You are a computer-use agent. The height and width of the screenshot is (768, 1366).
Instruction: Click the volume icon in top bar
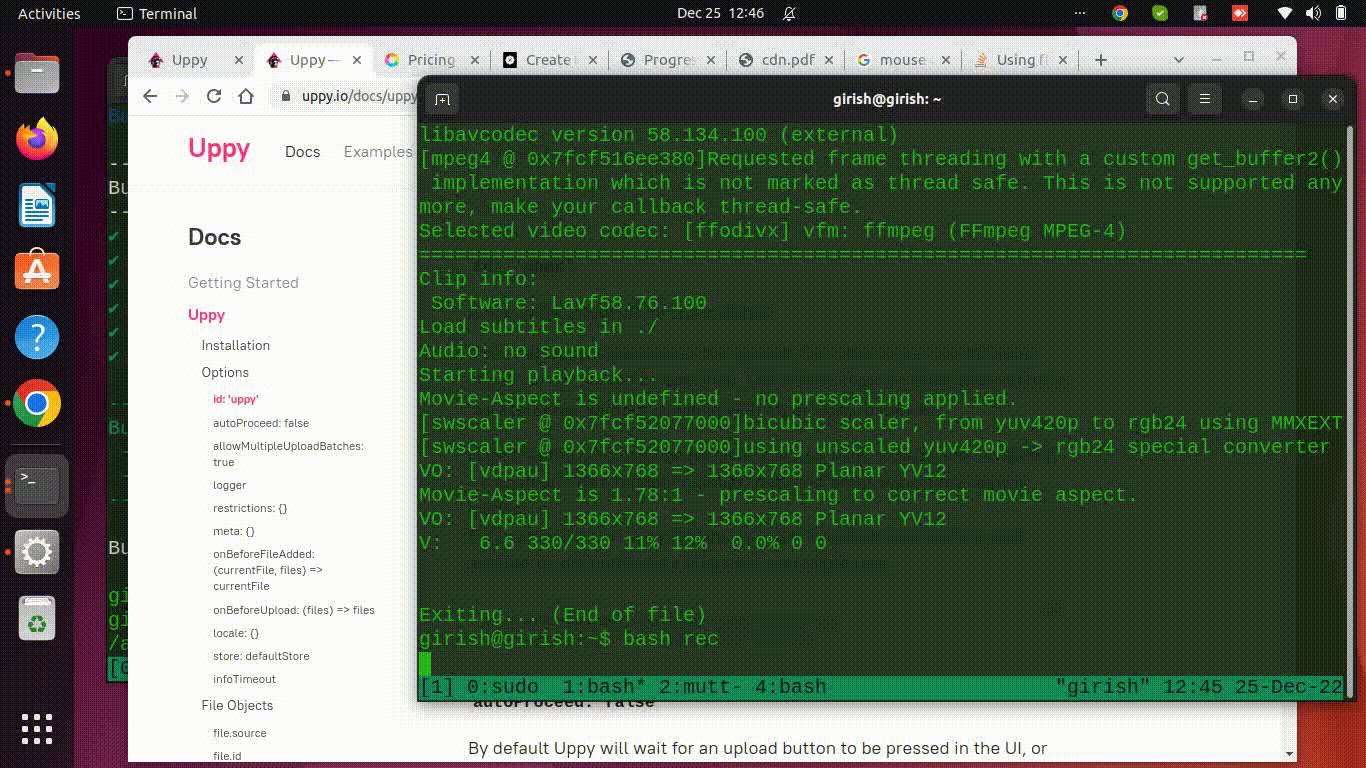coord(1313,14)
